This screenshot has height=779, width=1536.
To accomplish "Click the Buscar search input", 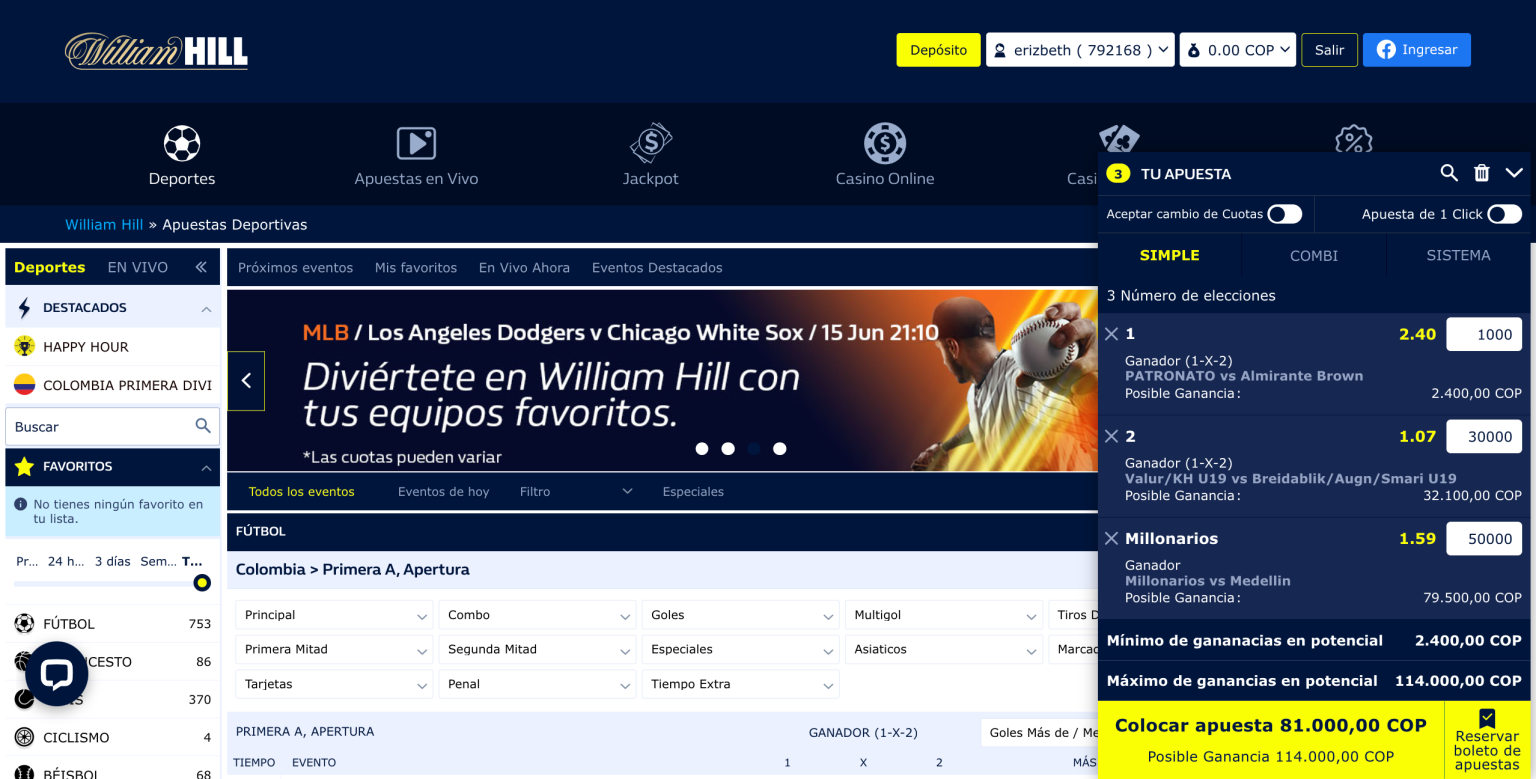I will tap(112, 426).
